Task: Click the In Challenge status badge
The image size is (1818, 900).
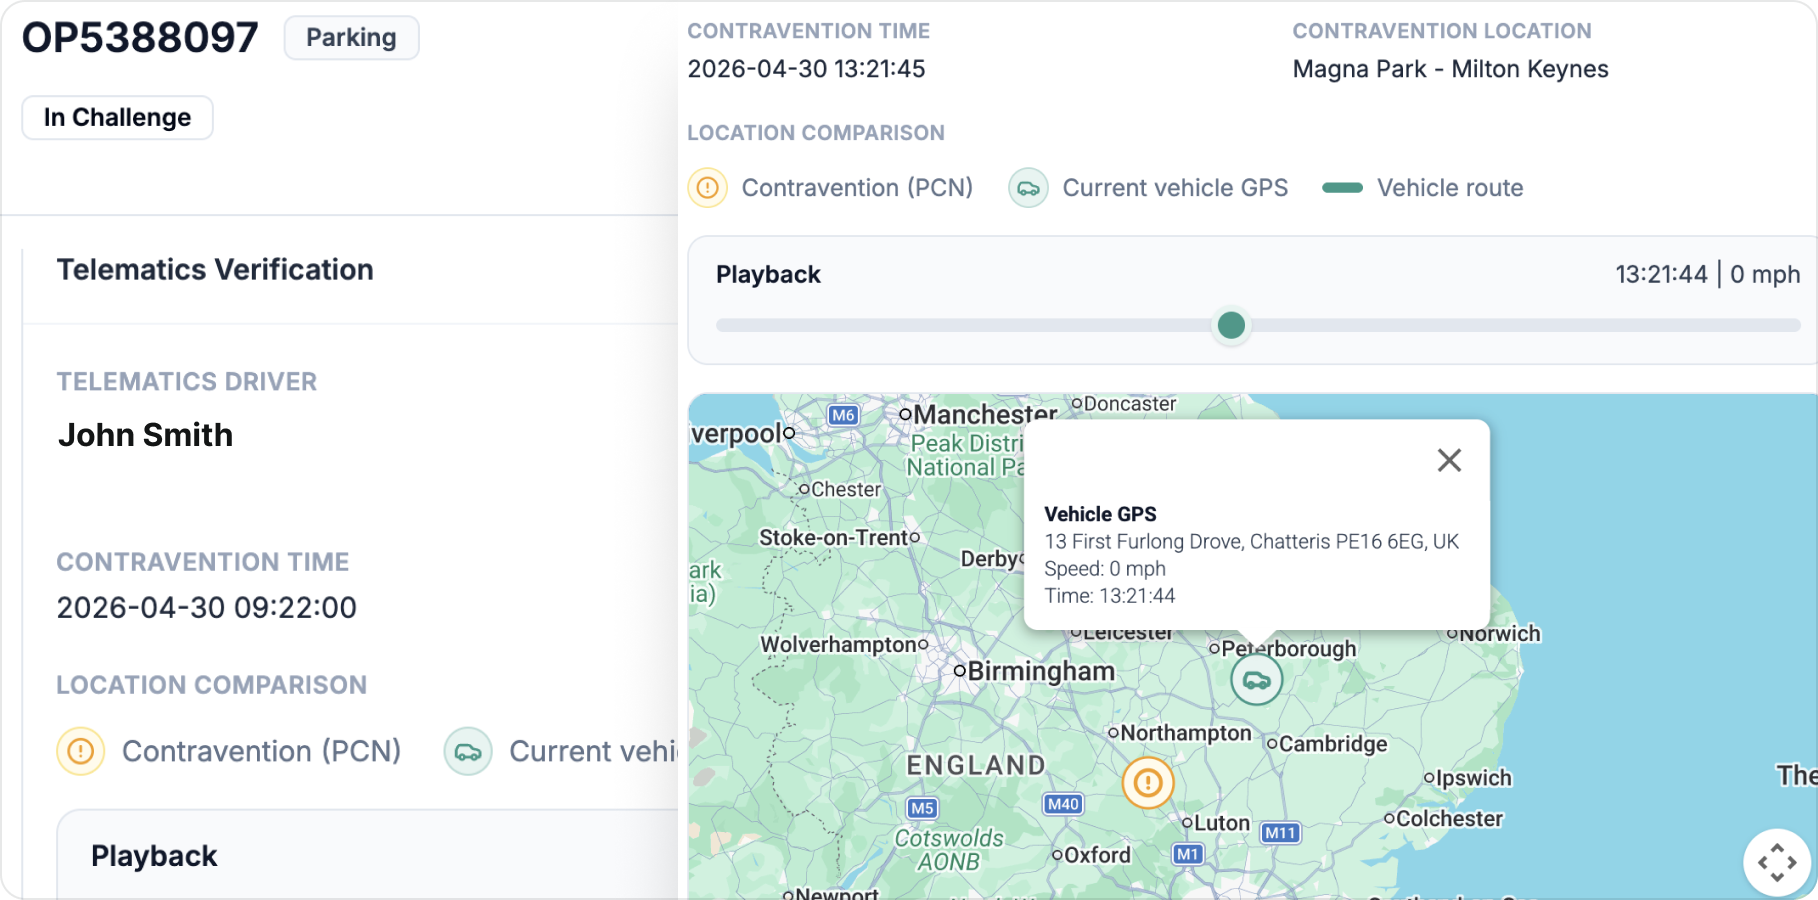Action: [x=117, y=117]
